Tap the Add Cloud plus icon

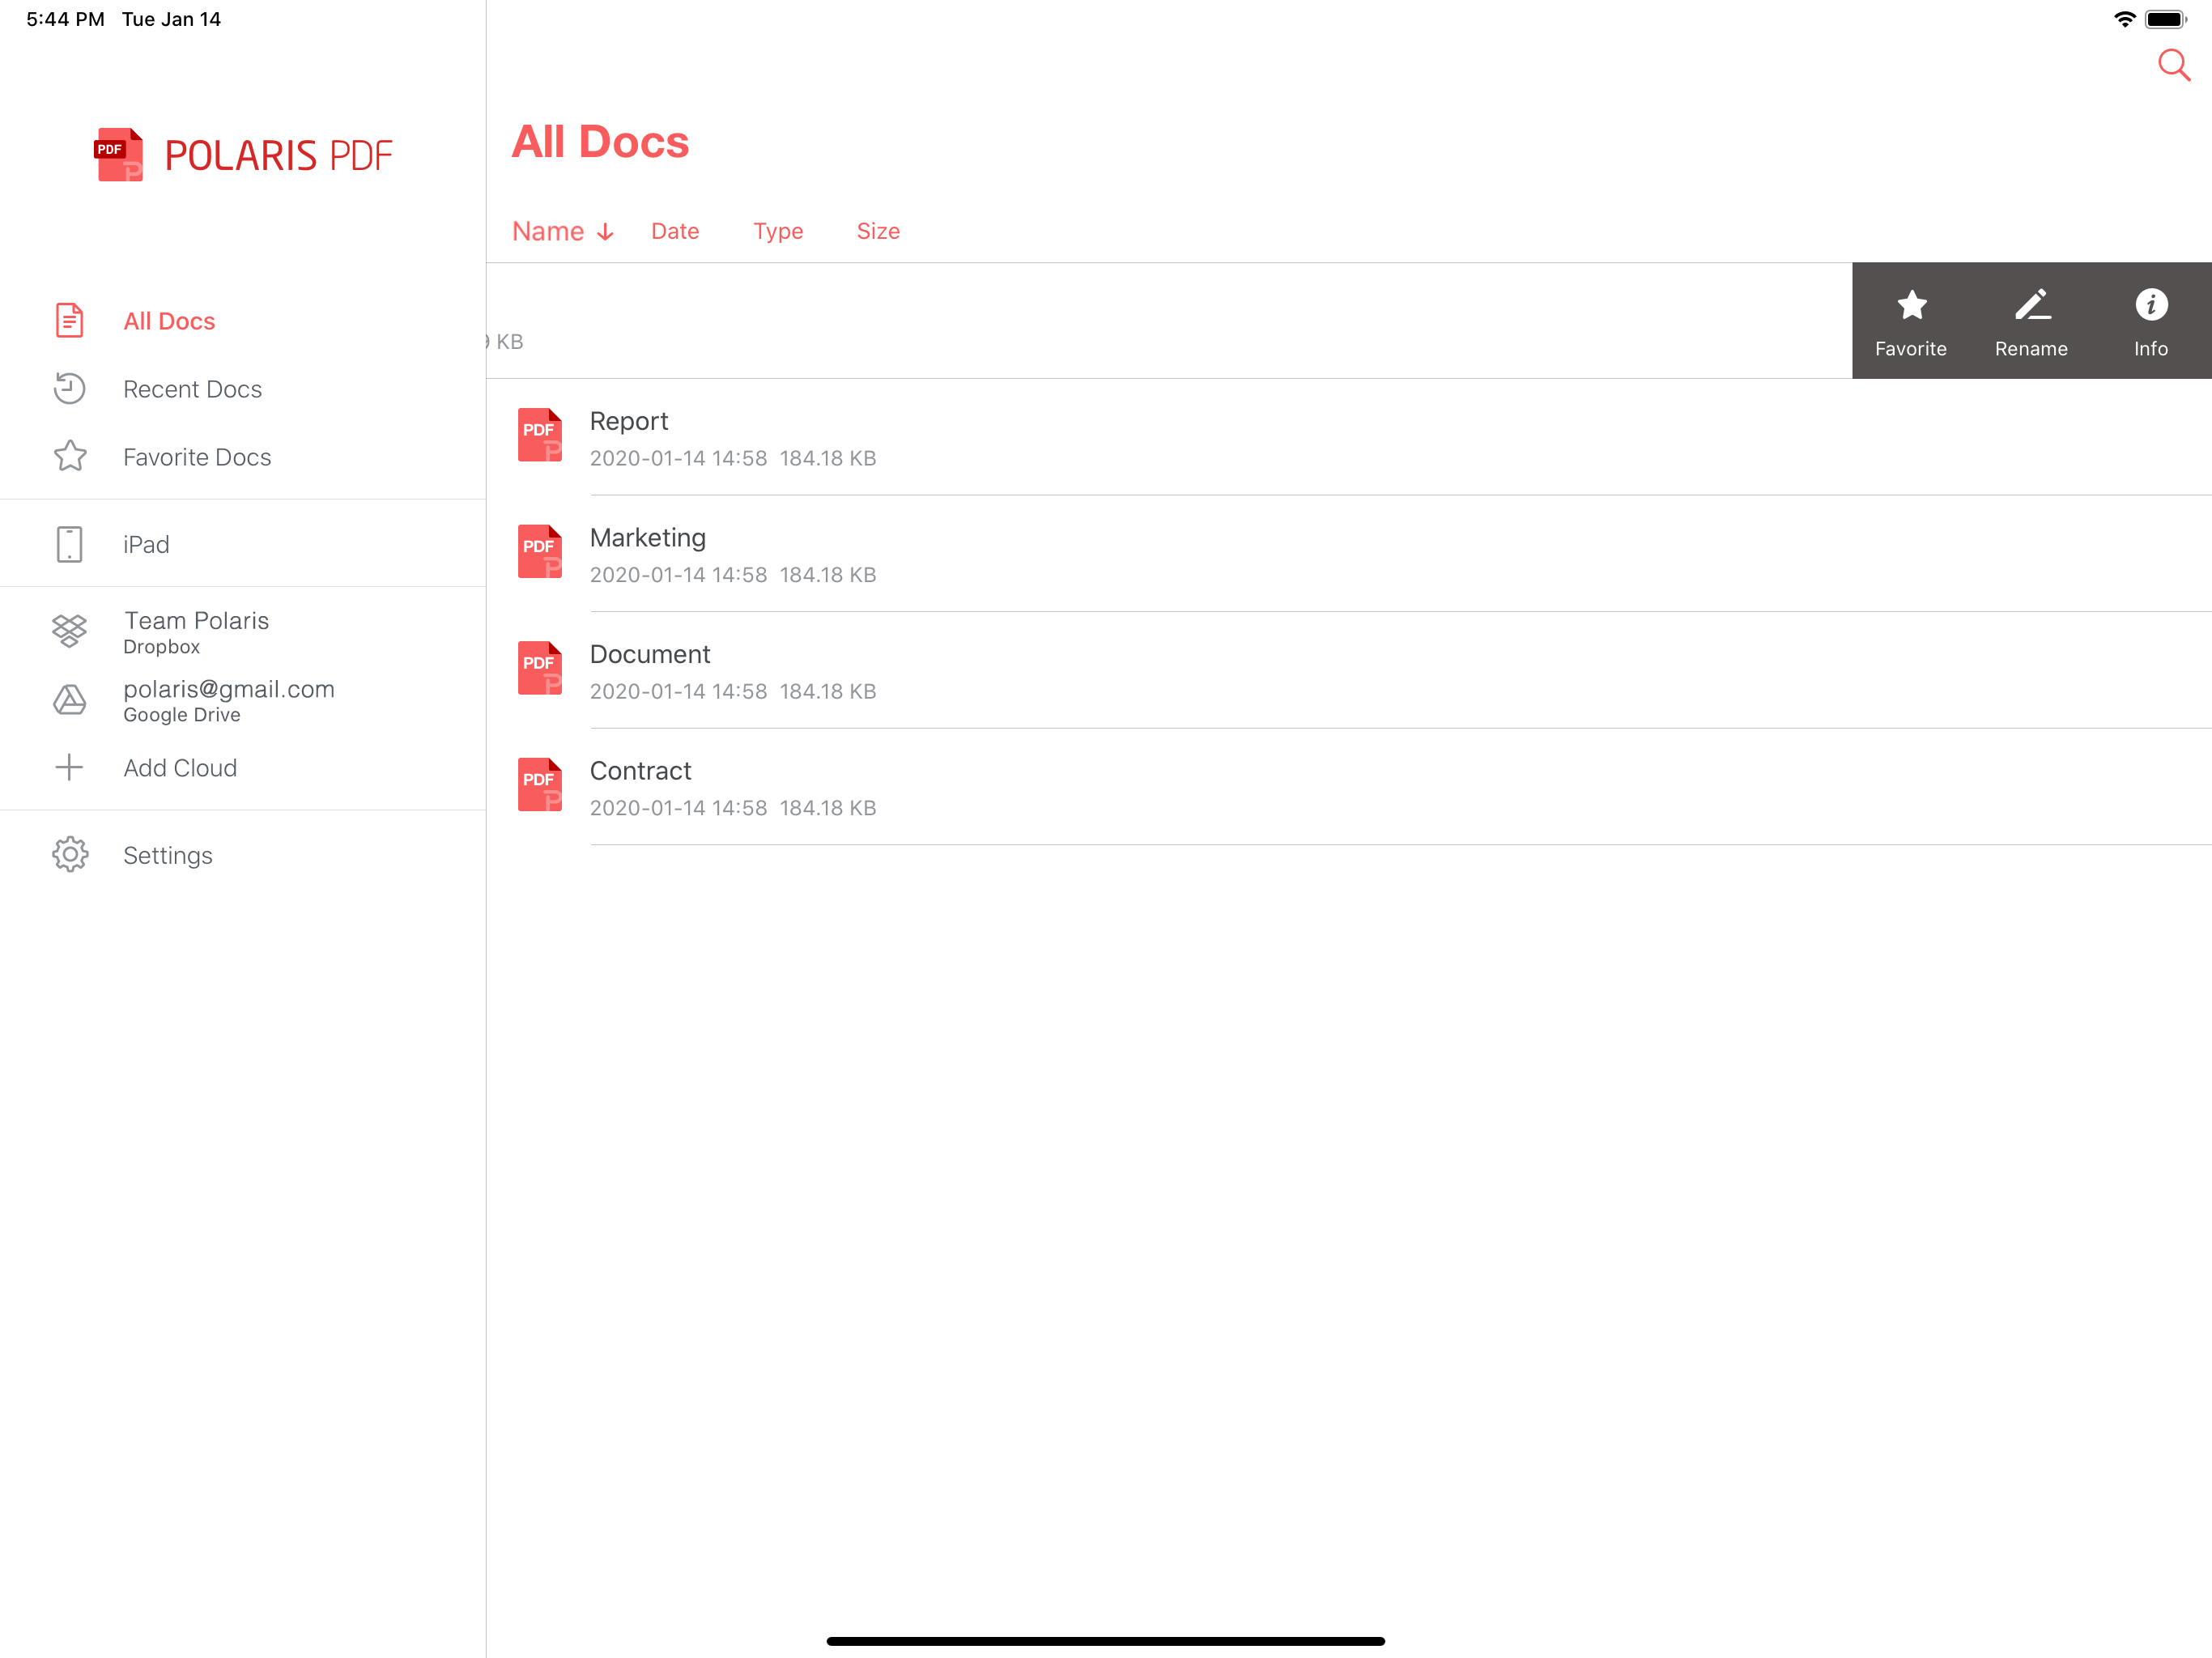[69, 768]
